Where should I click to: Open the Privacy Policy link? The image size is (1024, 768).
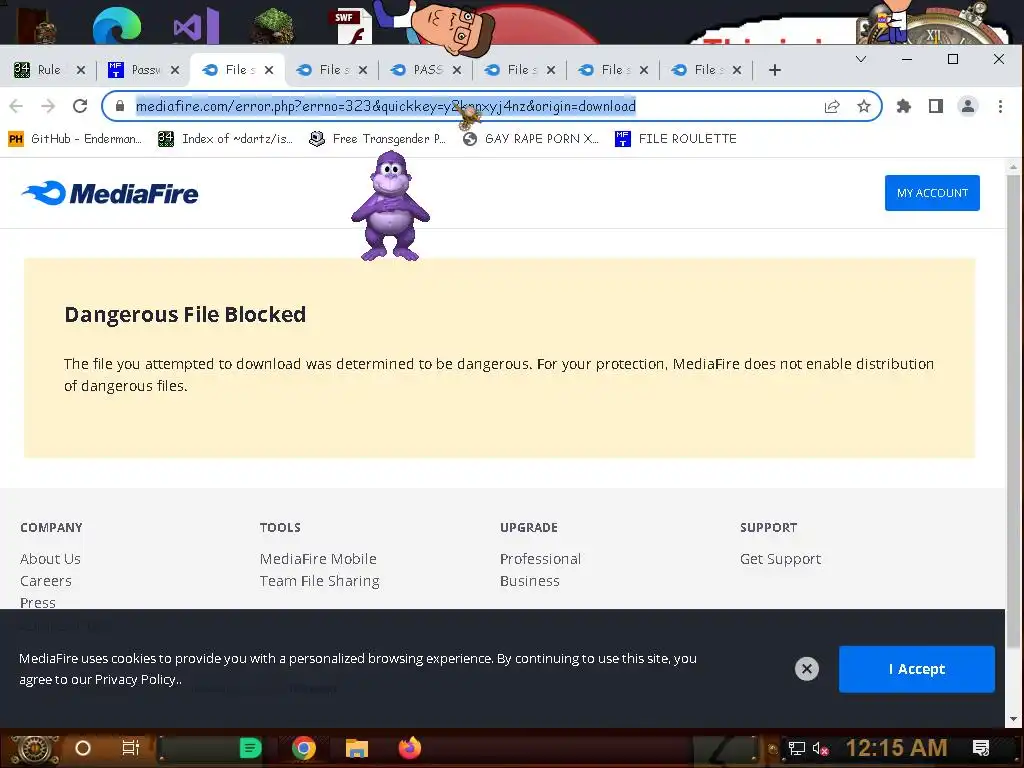pyautogui.click(x=136, y=680)
